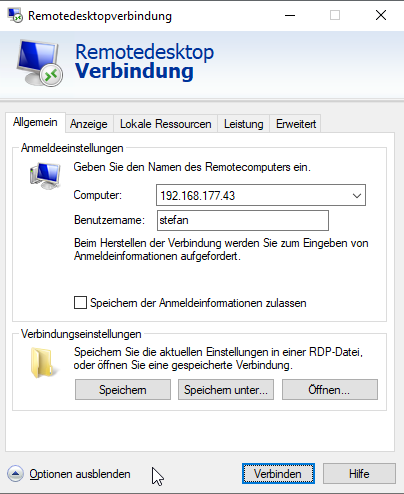The width and height of the screenshot is (404, 494).
Task: Enable Speichern der Anmeldeinformationen zulassen checkbox
Action: click(80, 303)
